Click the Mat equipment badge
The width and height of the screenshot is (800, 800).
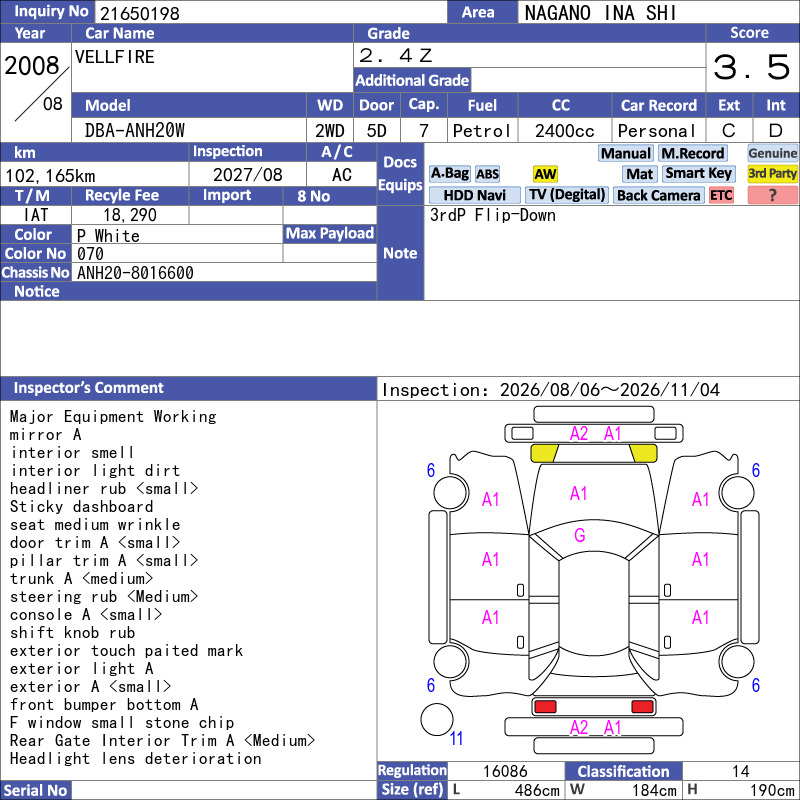[x=639, y=174]
